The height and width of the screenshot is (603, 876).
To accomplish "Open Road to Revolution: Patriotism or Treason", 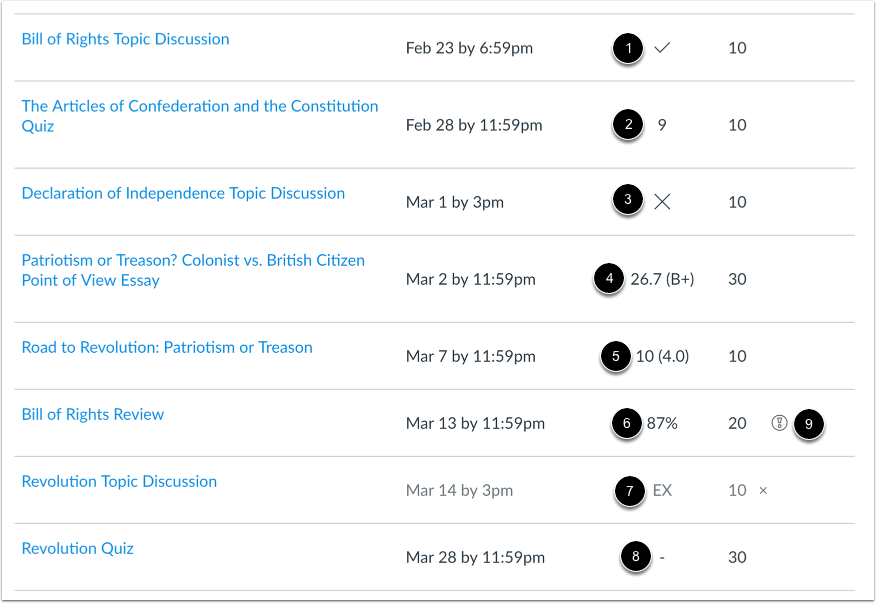I will (167, 348).
